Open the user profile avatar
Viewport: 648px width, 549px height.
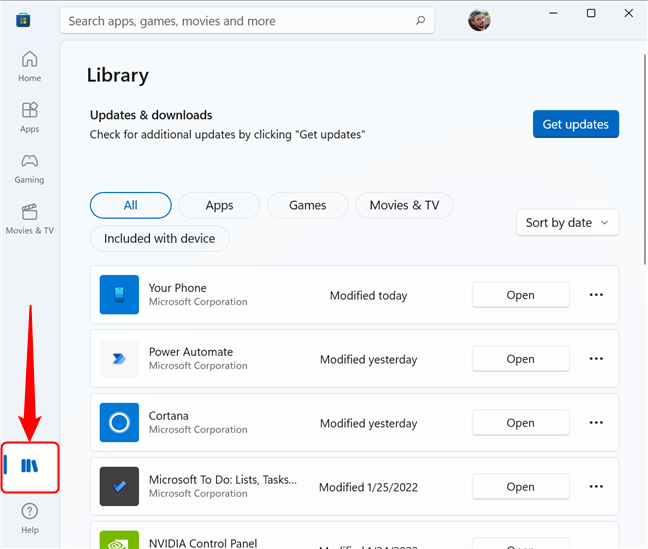(479, 20)
